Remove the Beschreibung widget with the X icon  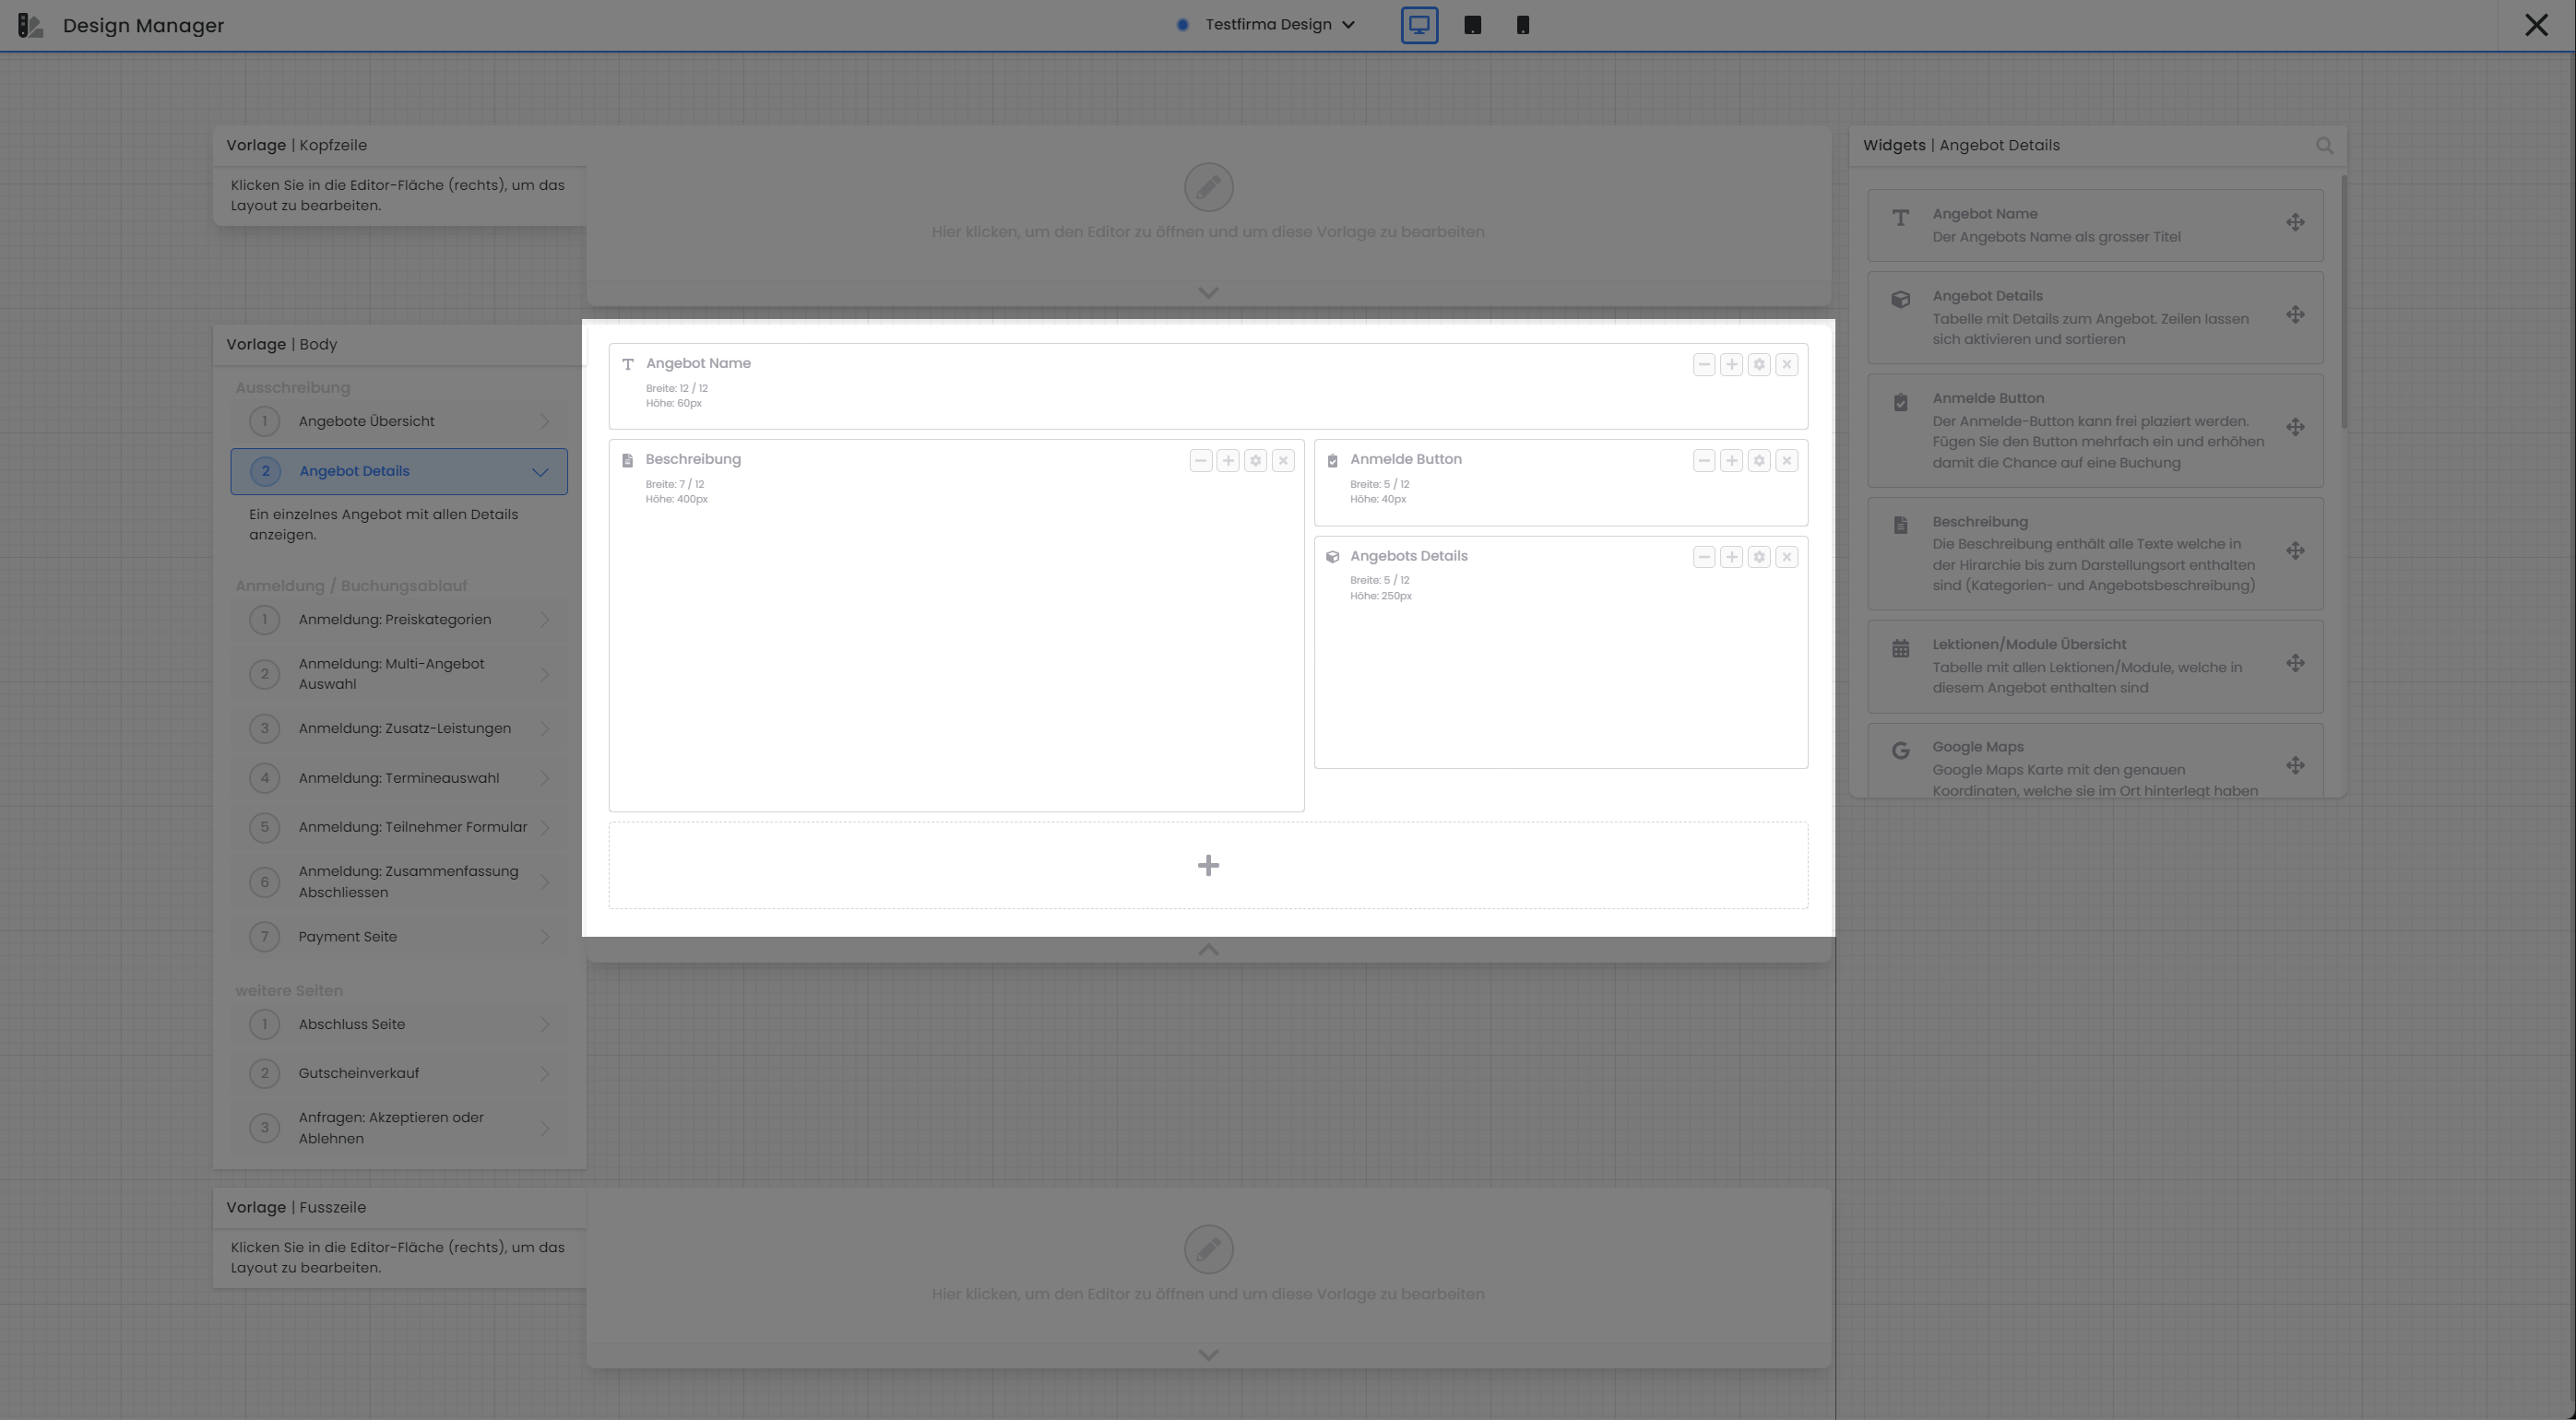pyautogui.click(x=1283, y=461)
